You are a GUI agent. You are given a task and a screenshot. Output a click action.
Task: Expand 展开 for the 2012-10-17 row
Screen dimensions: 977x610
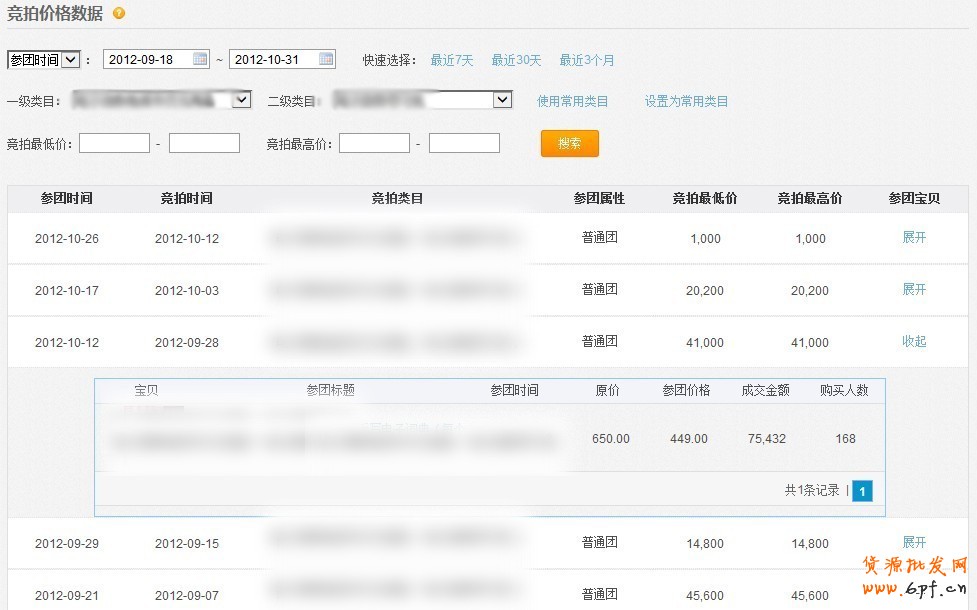pyautogui.click(x=914, y=290)
